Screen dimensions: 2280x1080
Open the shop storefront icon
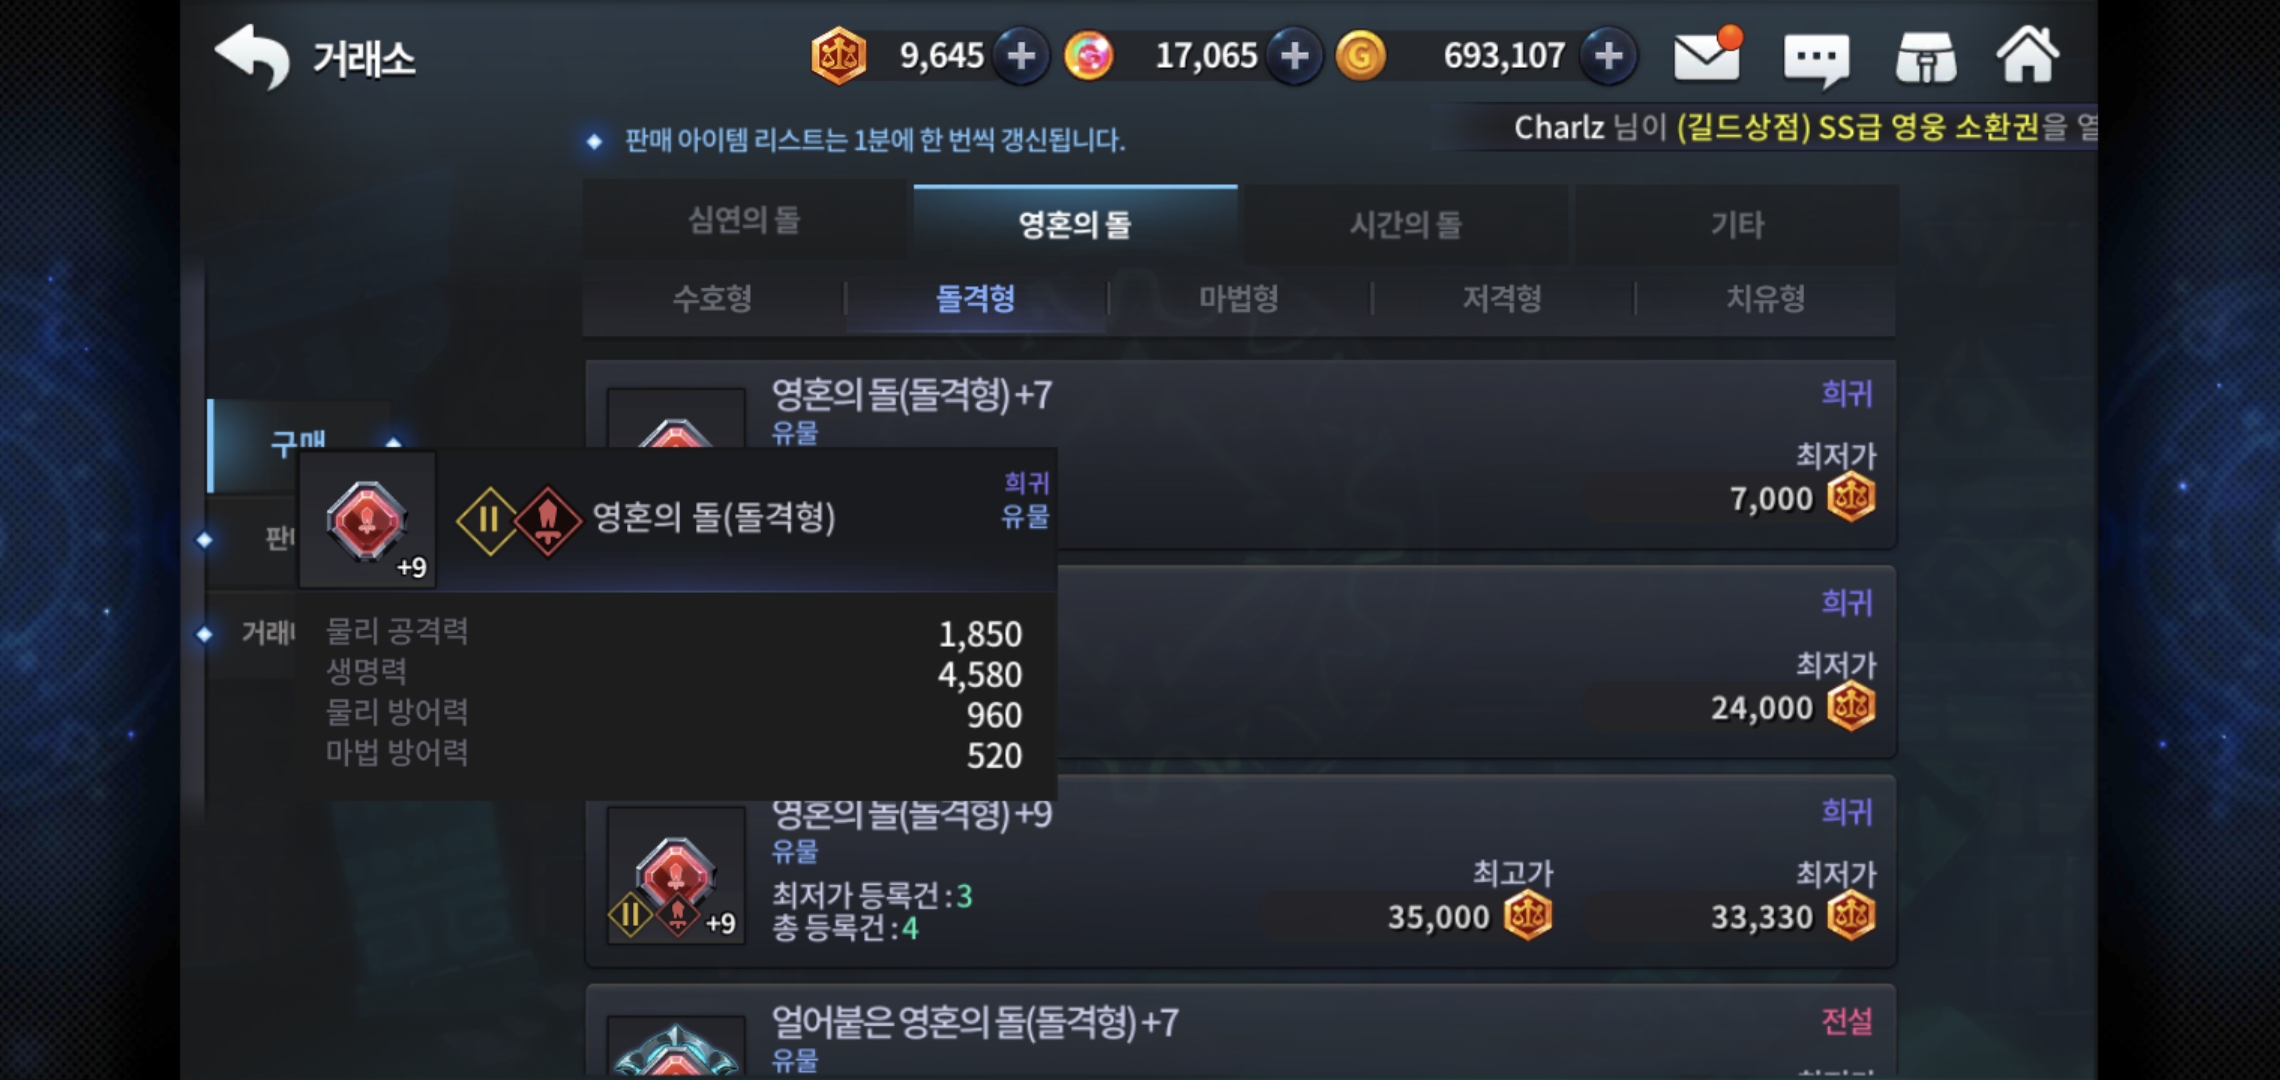point(1925,57)
